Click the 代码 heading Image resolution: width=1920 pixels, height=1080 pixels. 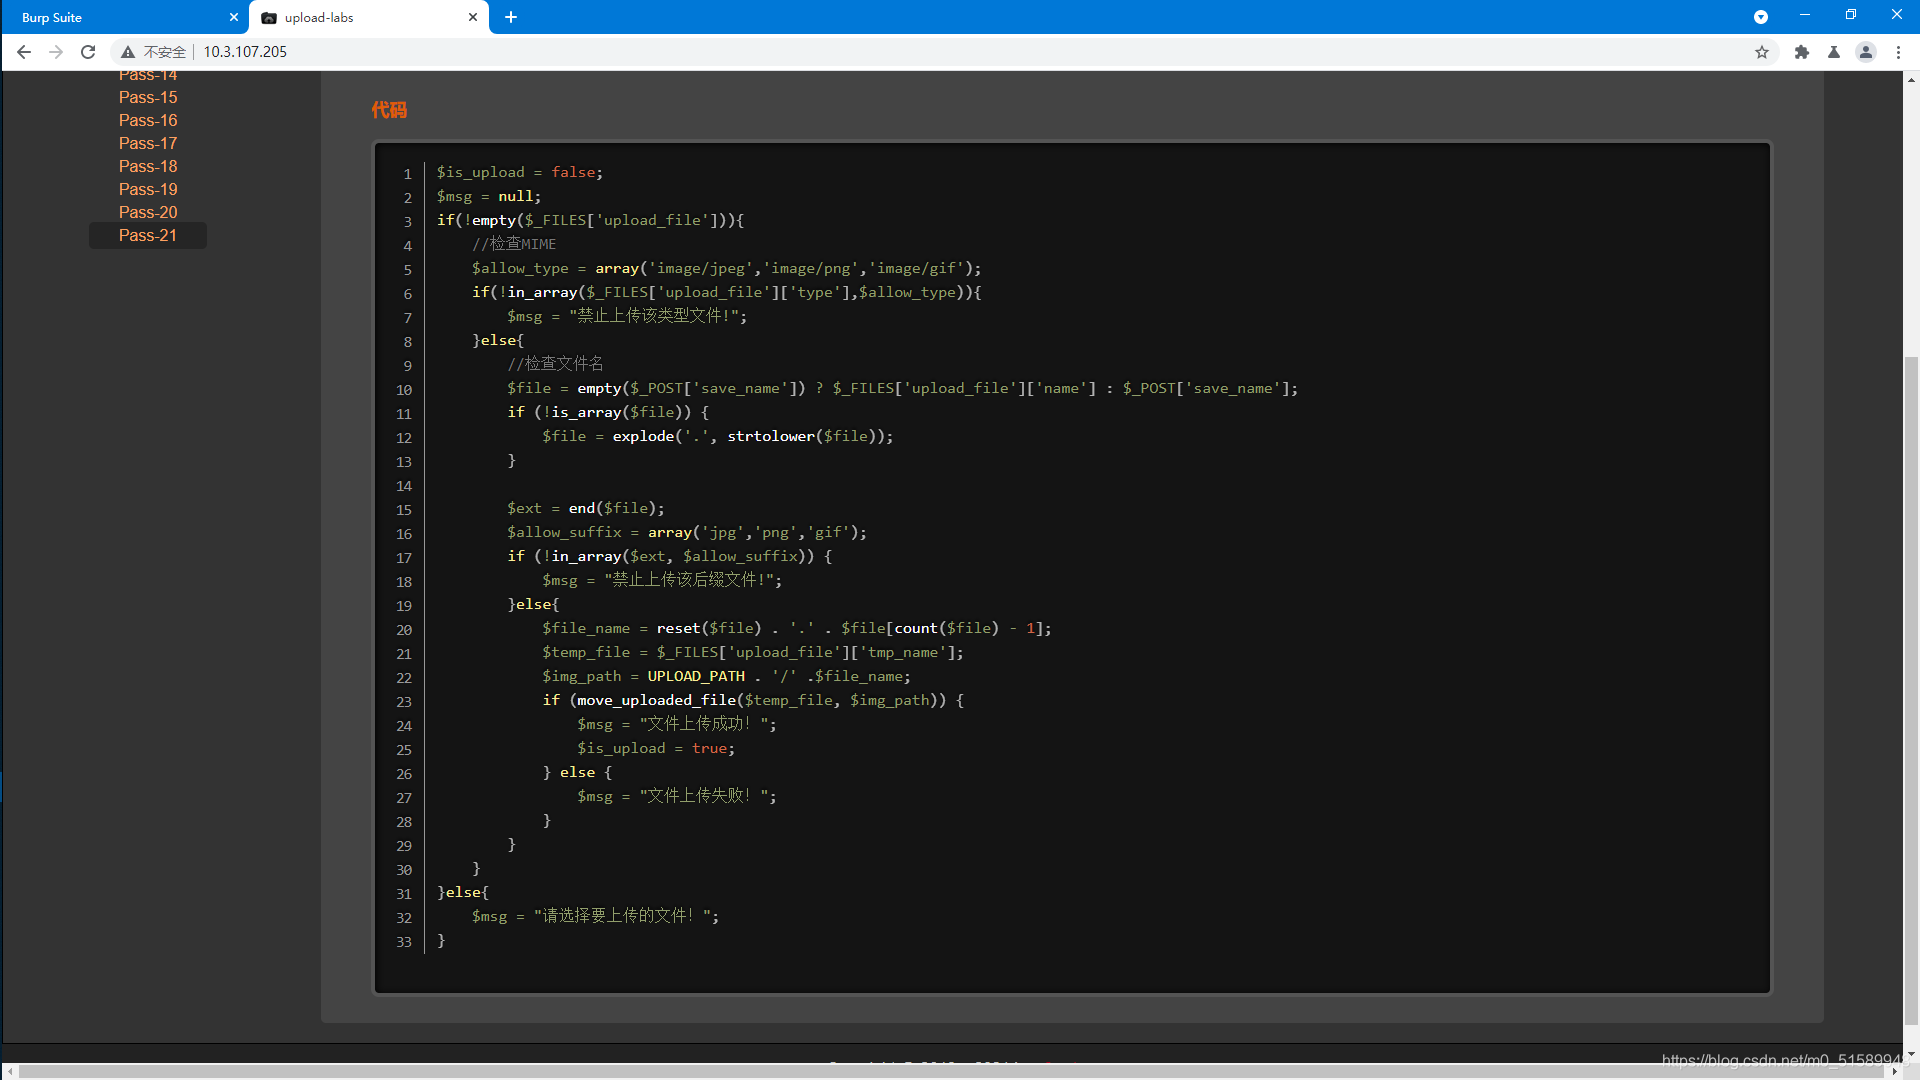pyautogui.click(x=389, y=110)
